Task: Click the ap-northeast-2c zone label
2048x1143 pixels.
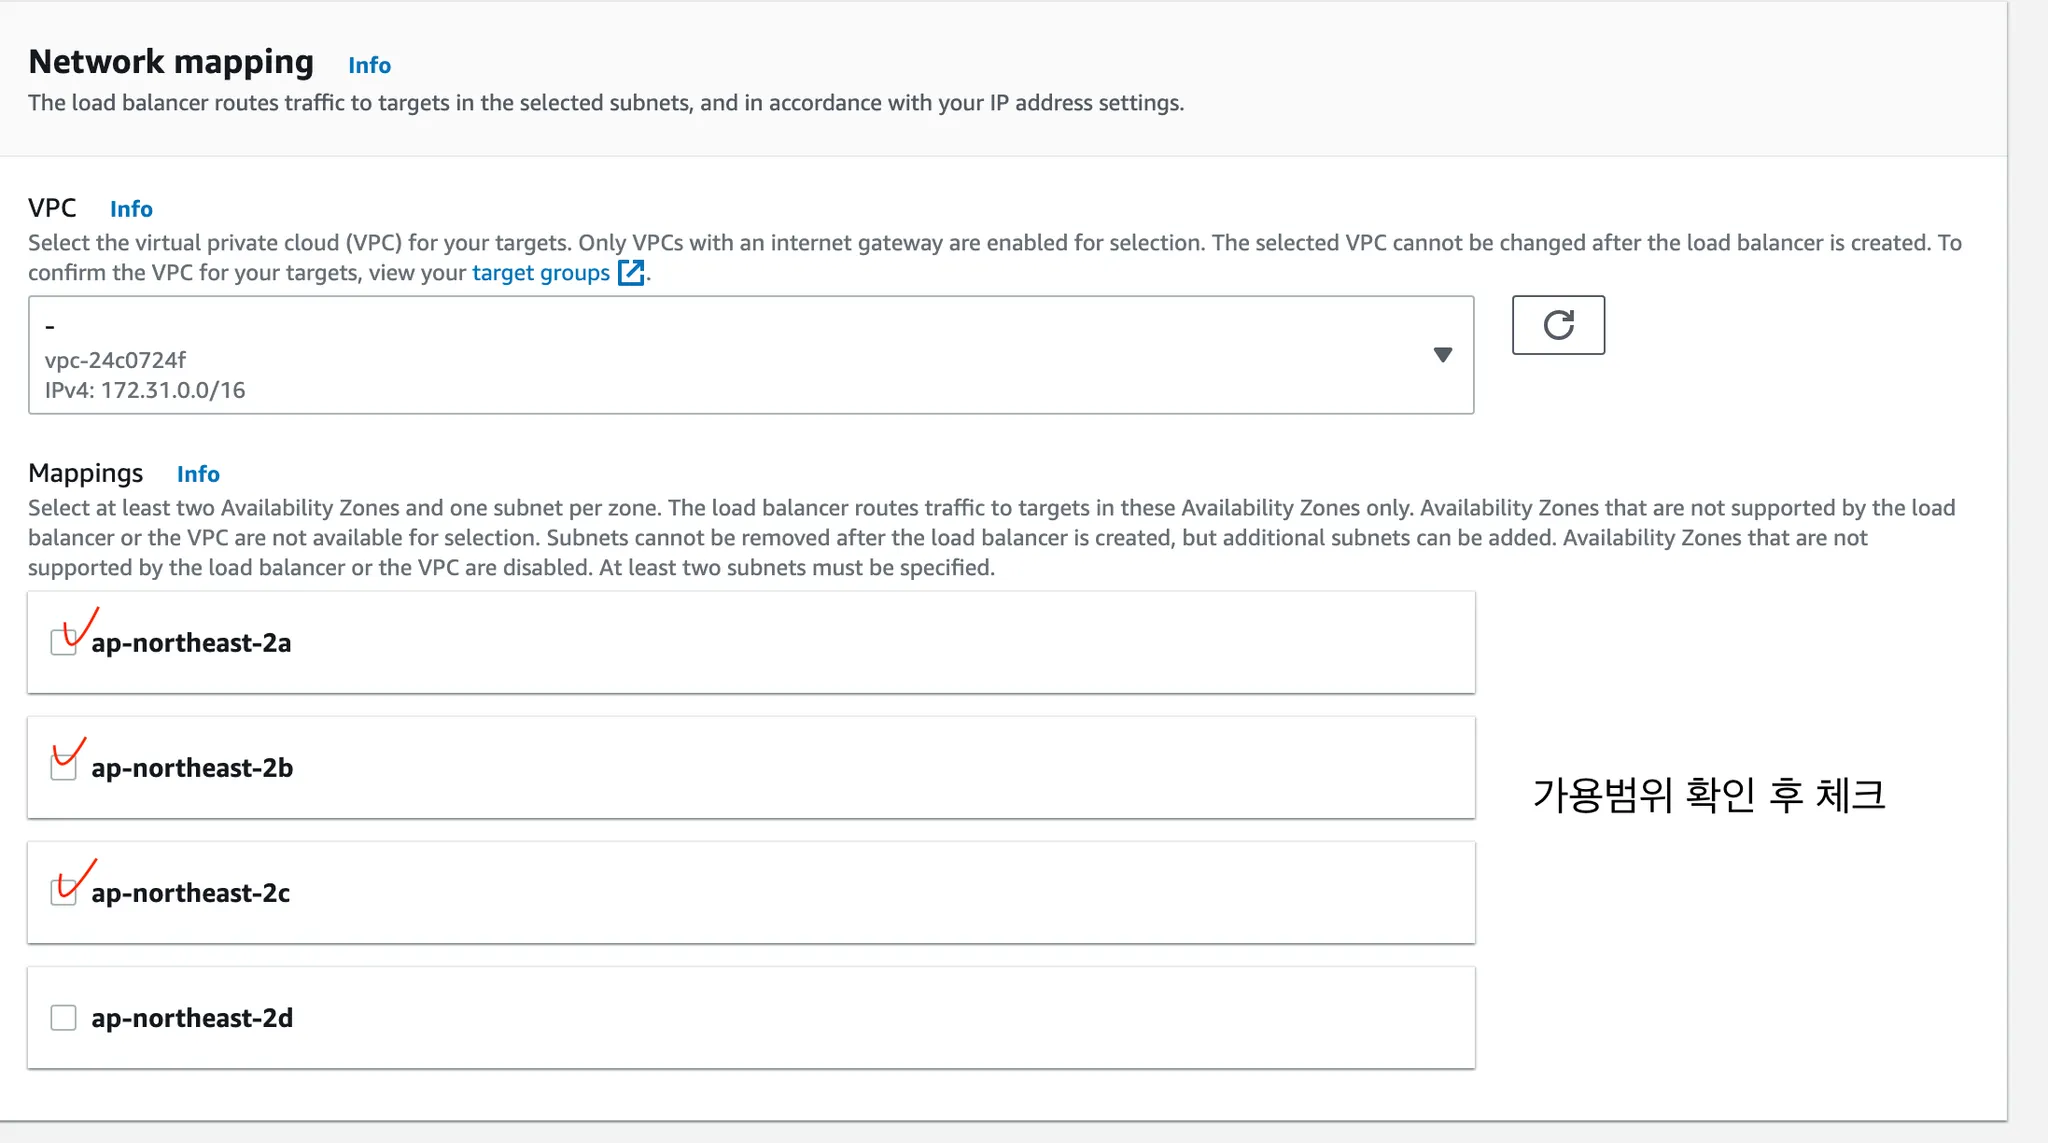Action: [x=191, y=893]
